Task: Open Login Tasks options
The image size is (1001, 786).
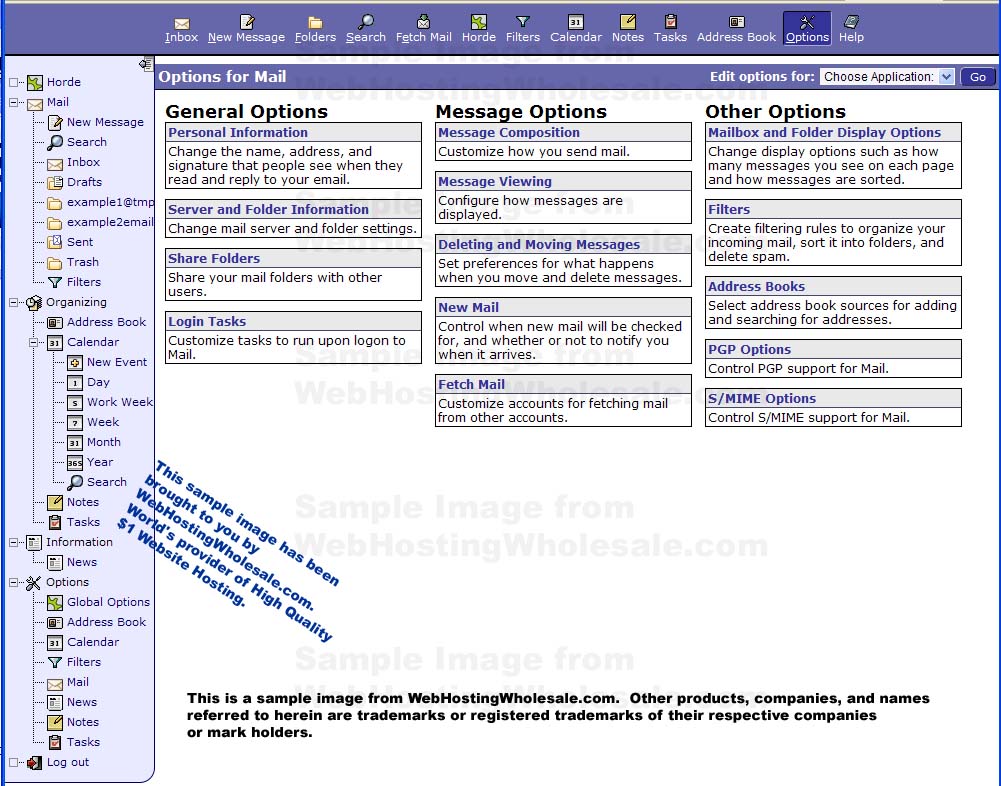Action: click(x=207, y=321)
